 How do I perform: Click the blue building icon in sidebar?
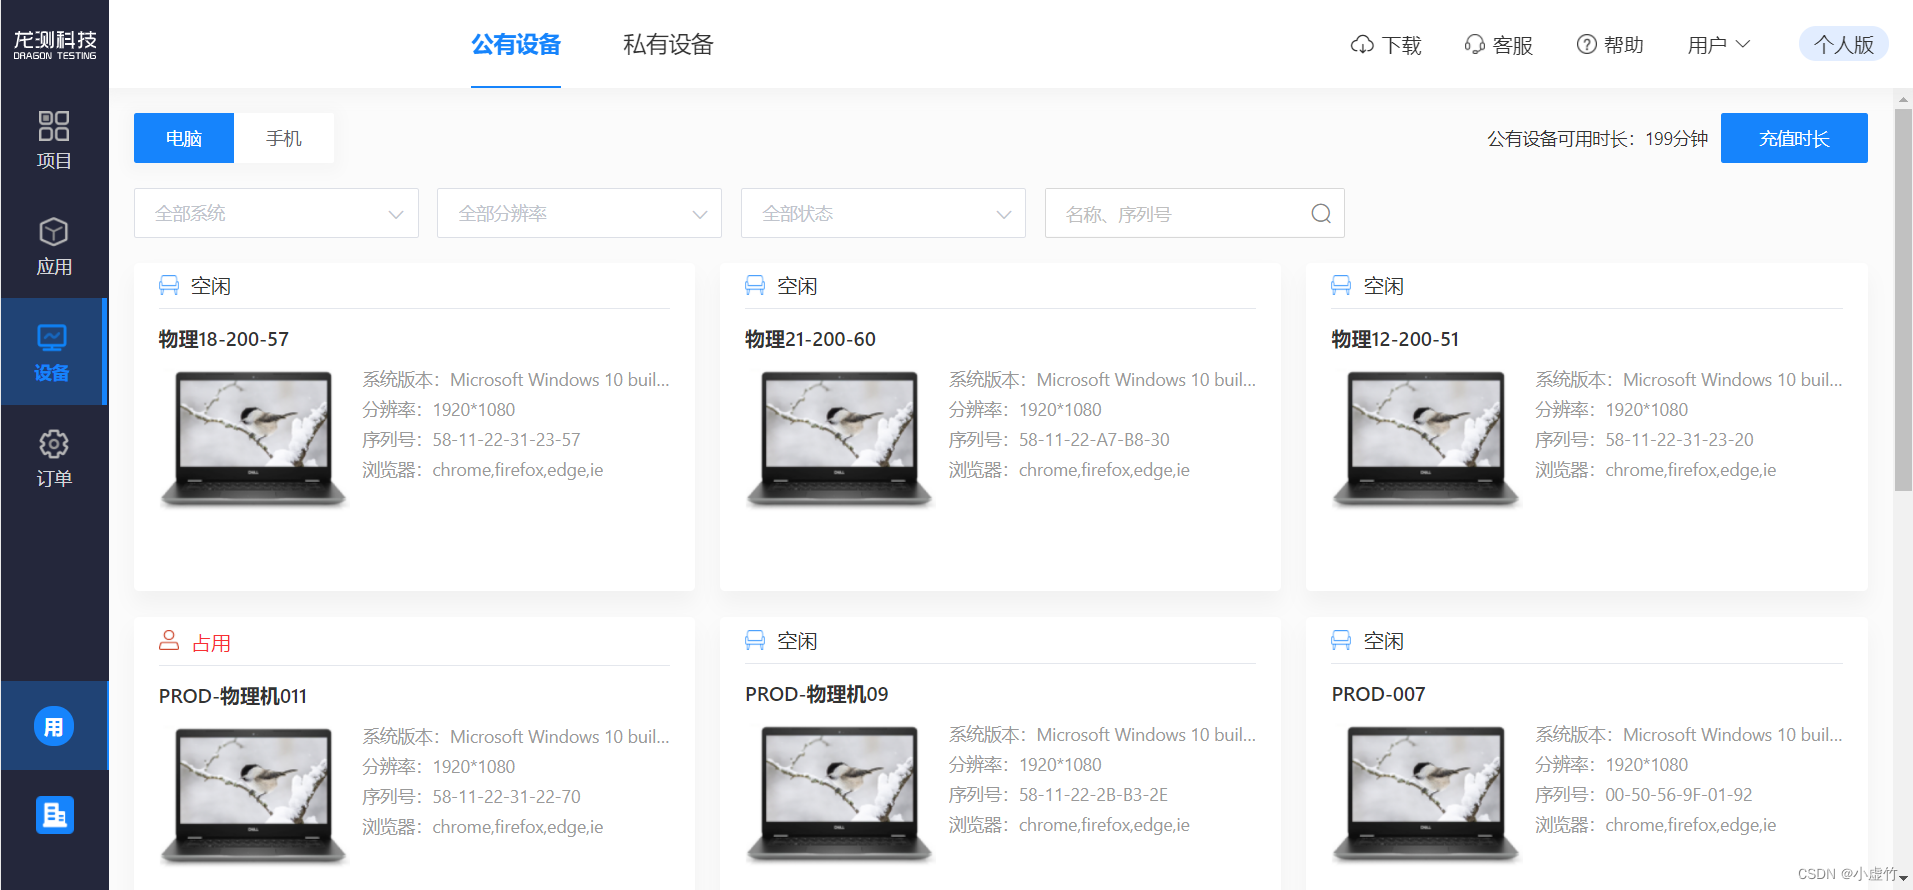[x=54, y=815]
